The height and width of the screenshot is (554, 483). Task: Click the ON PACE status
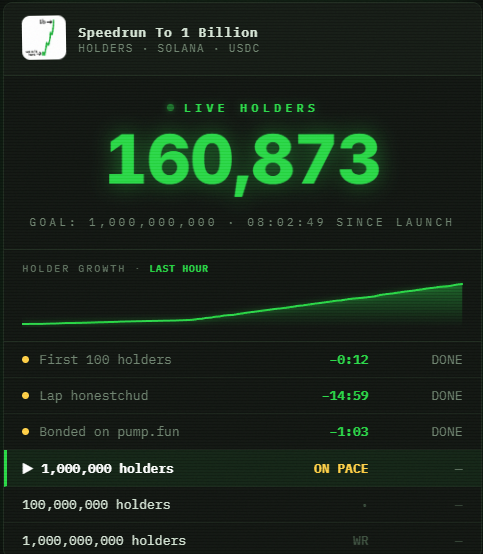[x=341, y=469]
